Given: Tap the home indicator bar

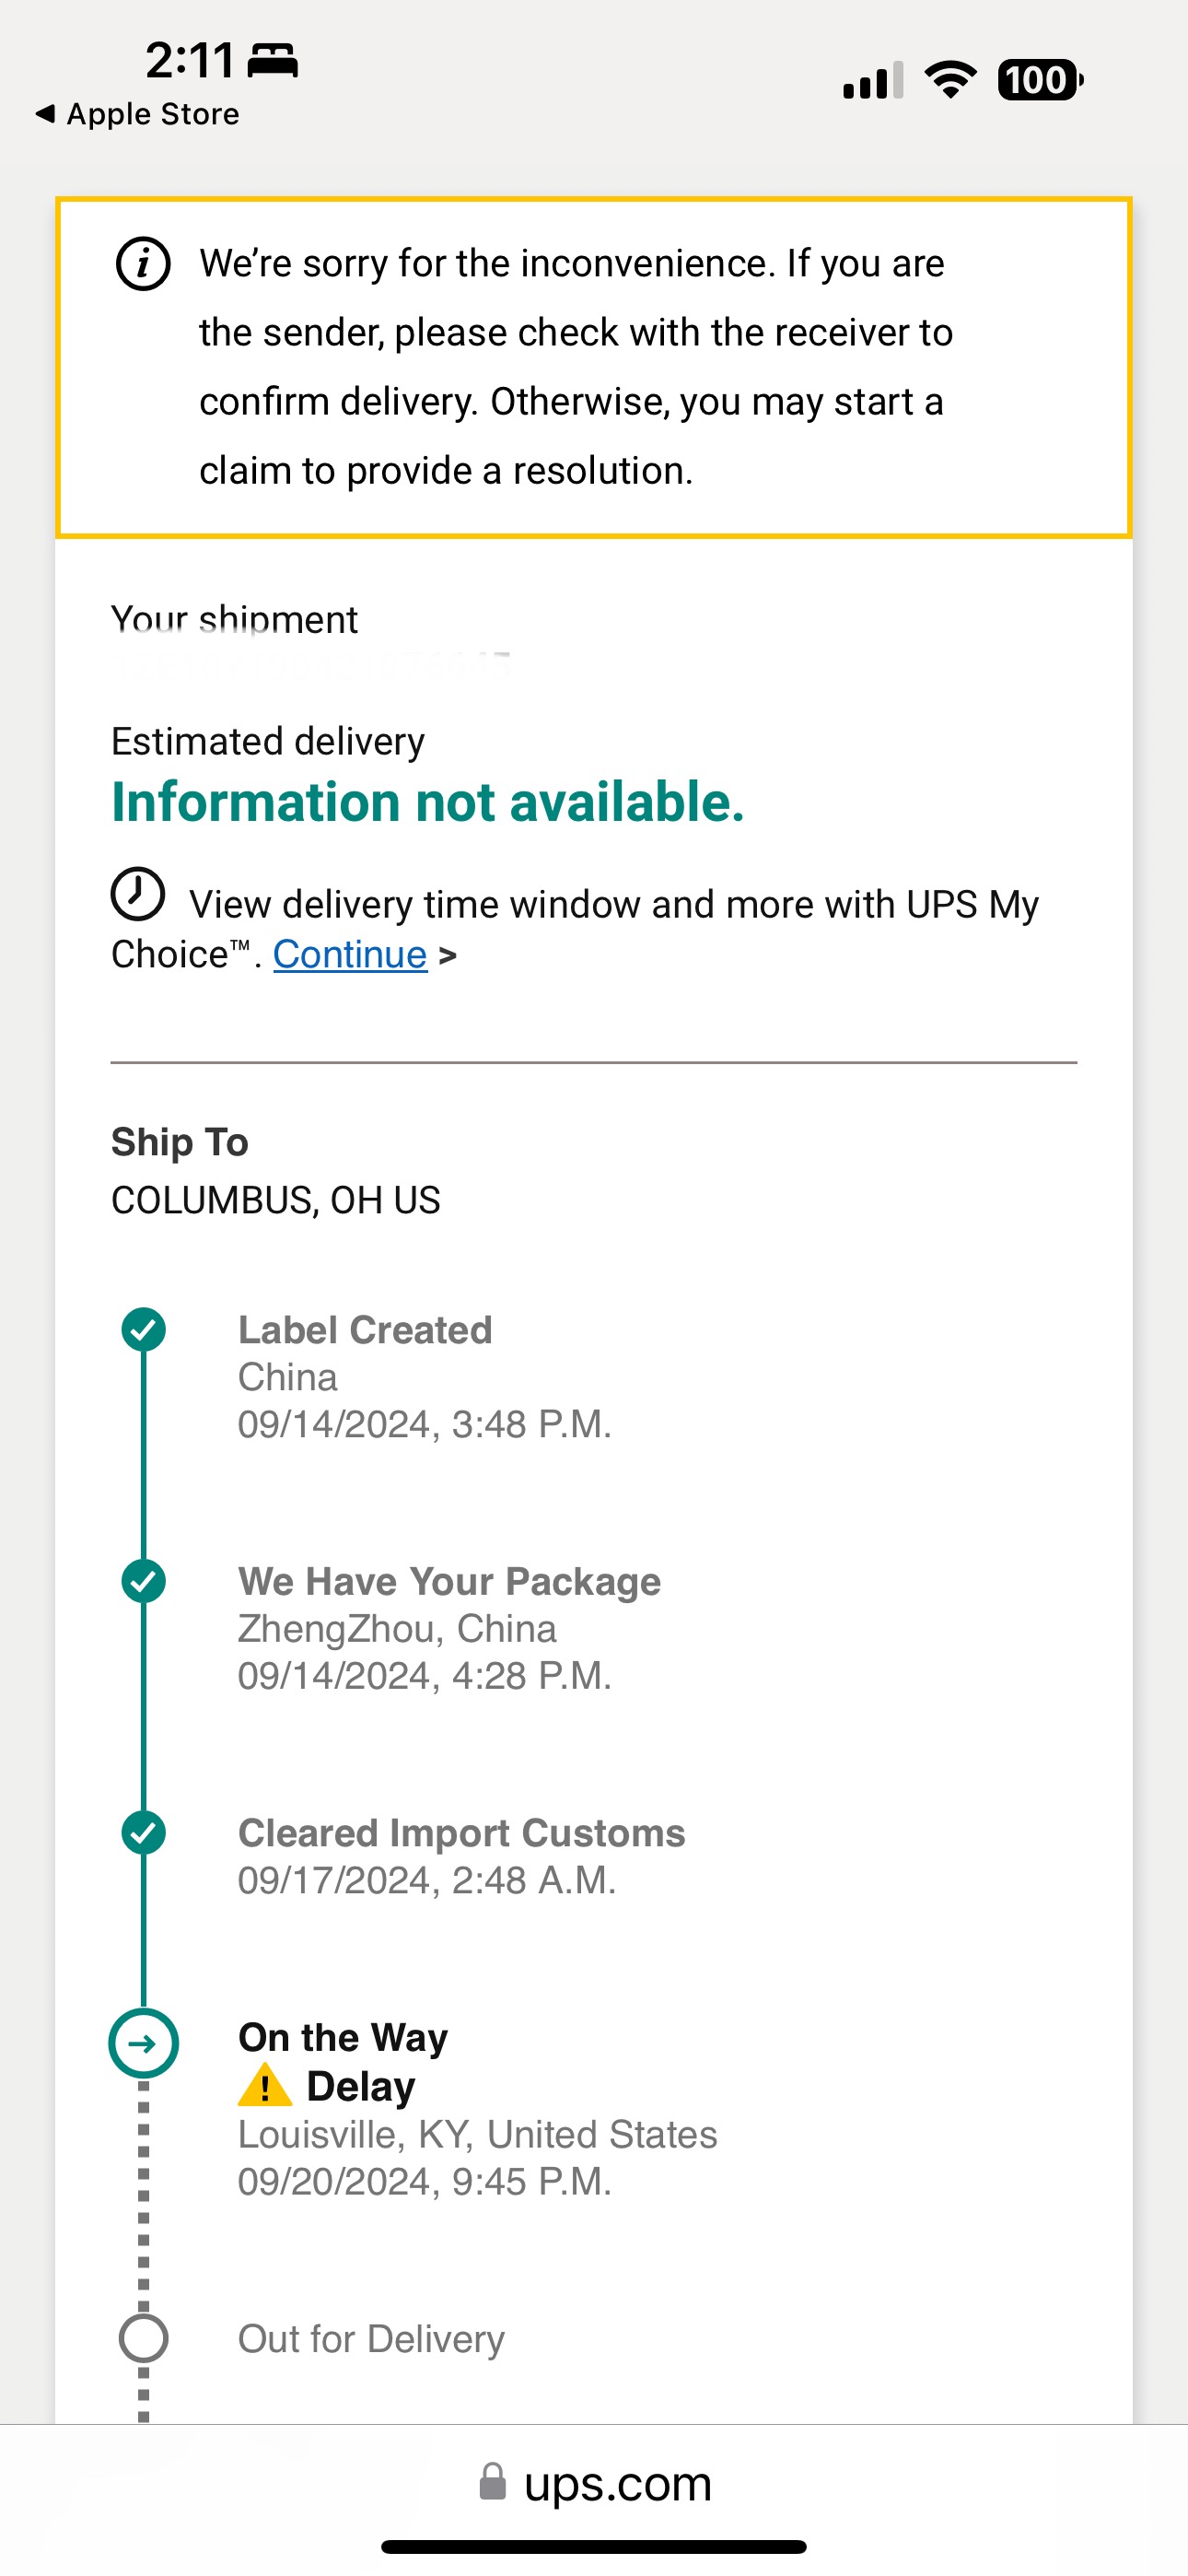Looking at the screenshot, I should 594,2546.
